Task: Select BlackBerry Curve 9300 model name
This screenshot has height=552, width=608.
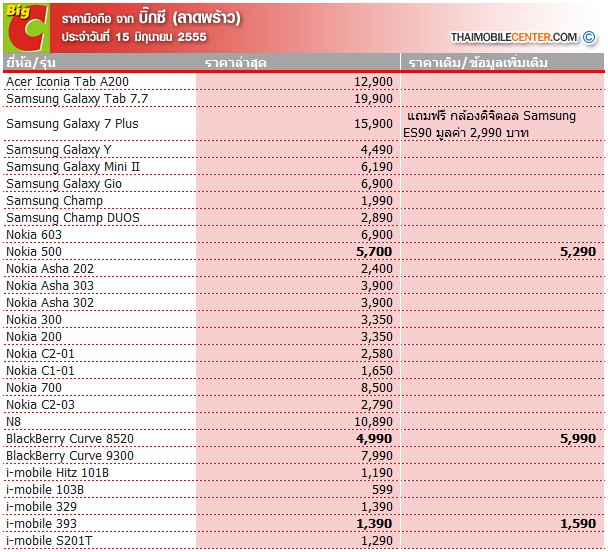Action: [70, 456]
